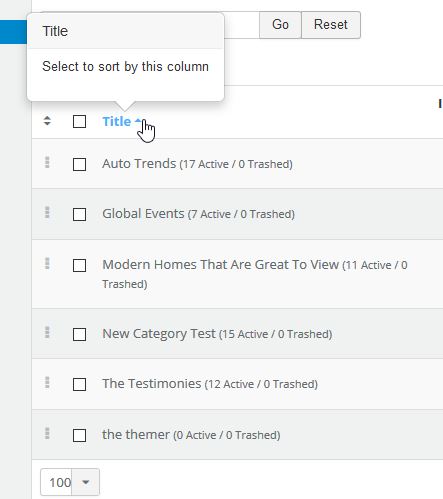Sort by the Title column header

click(116, 121)
